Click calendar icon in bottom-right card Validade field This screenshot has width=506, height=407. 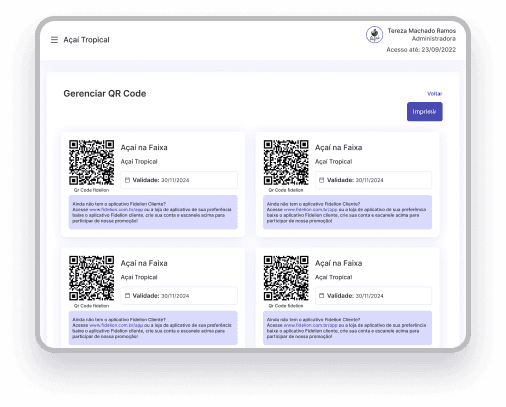coord(321,296)
